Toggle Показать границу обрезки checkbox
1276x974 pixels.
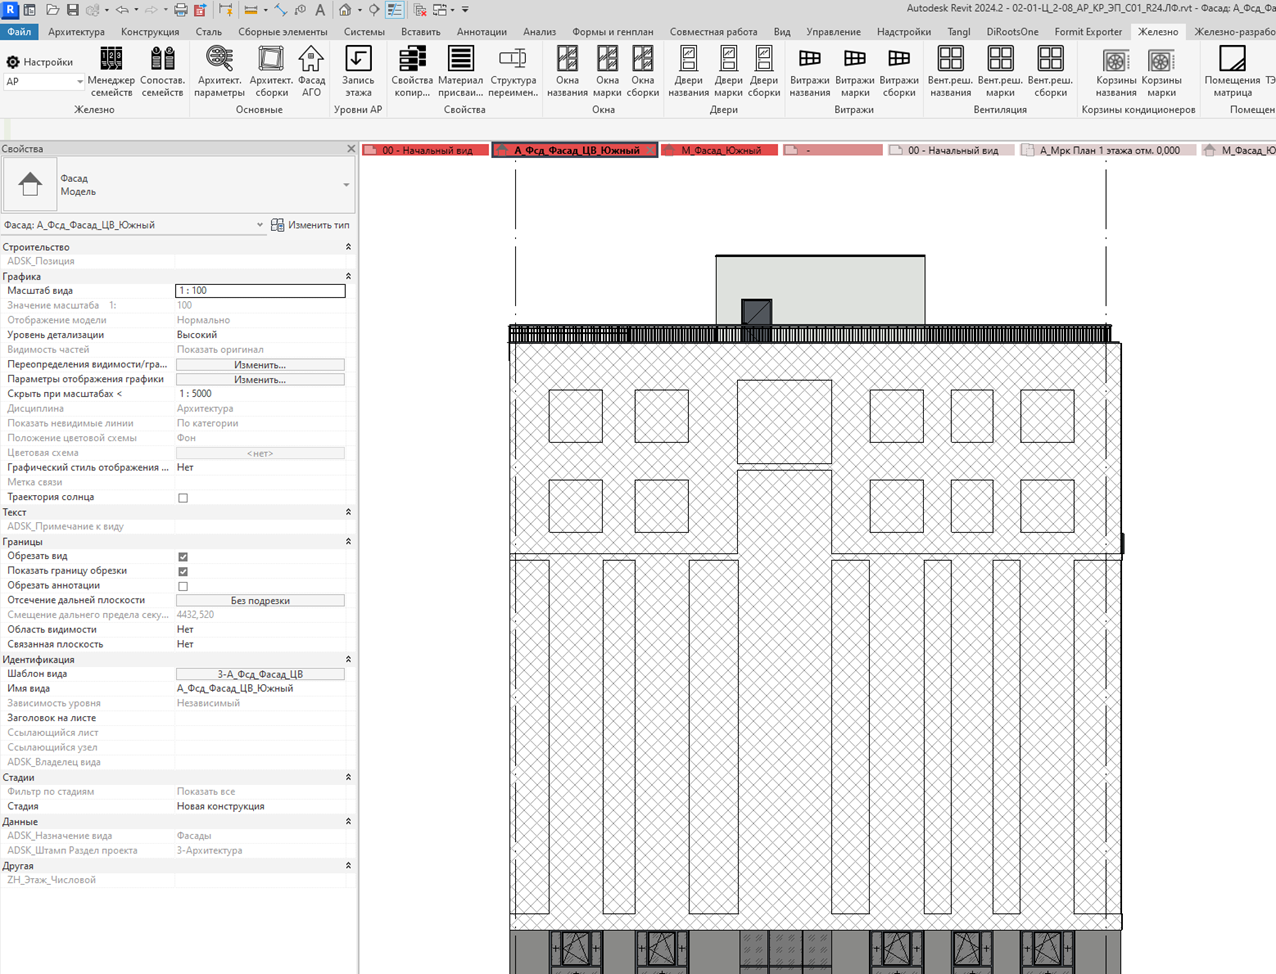coord(183,572)
